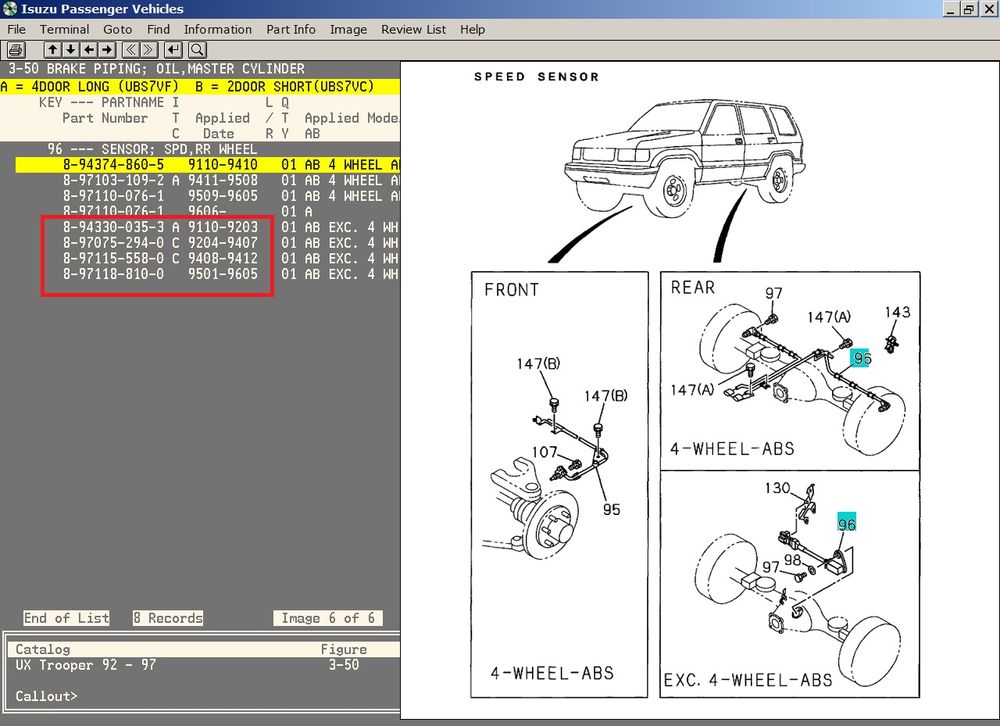Click callout 130 in EXC. 4-WHEEL-ABS diagram

click(x=777, y=488)
